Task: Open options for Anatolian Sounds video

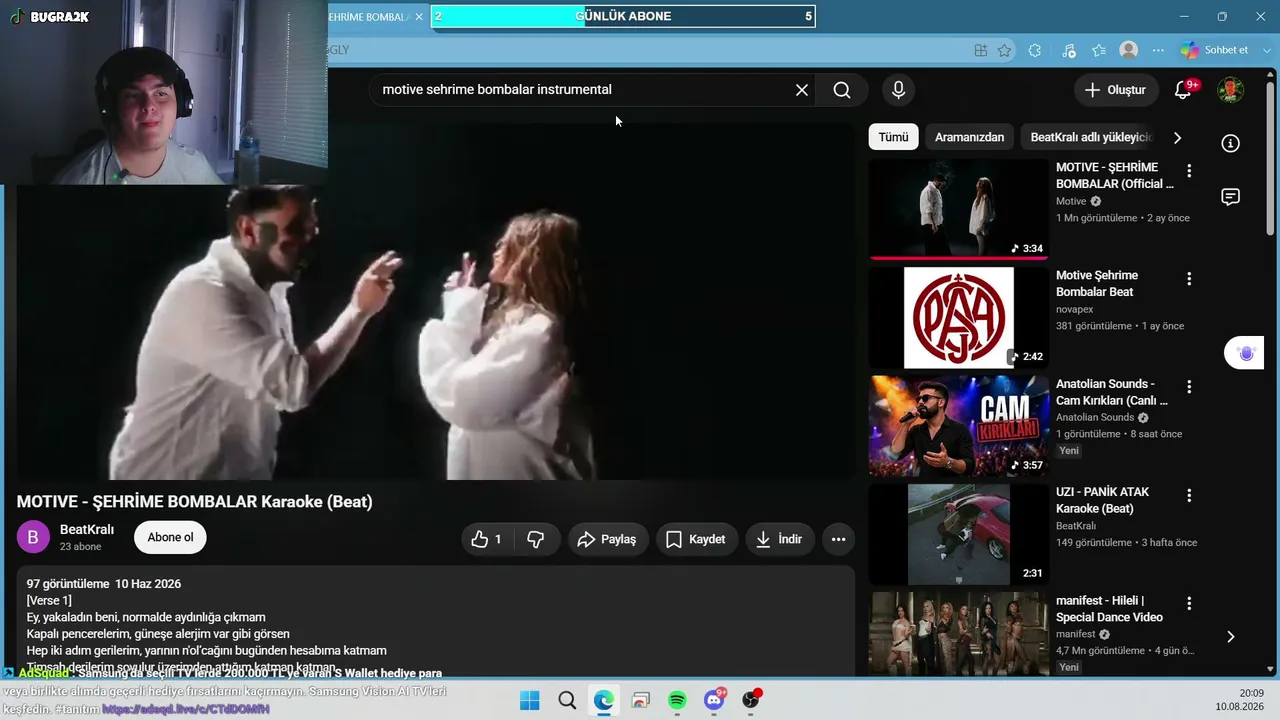Action: (1189, 387)
